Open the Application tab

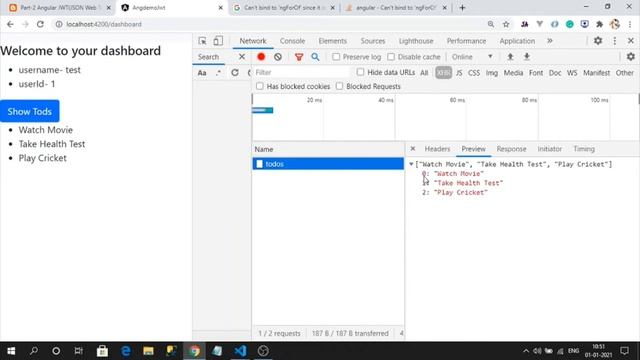pyautogui.click(x=517, y=41)
